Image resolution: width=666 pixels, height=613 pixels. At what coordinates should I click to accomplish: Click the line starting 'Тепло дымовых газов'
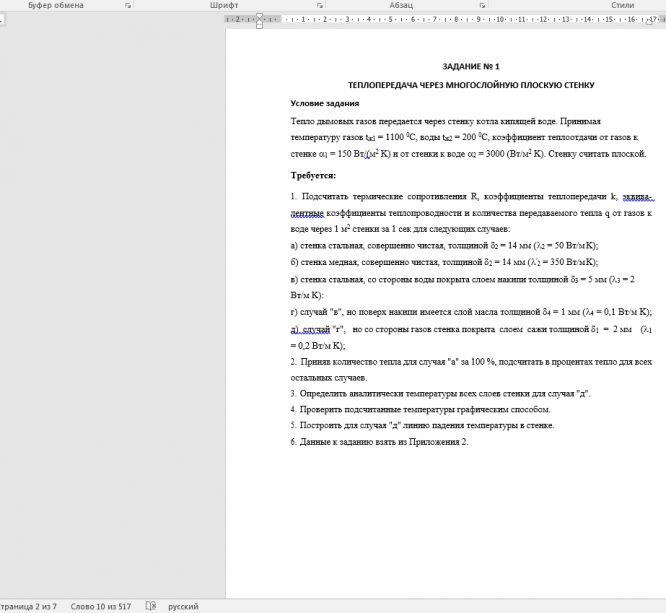coord(446,121)
